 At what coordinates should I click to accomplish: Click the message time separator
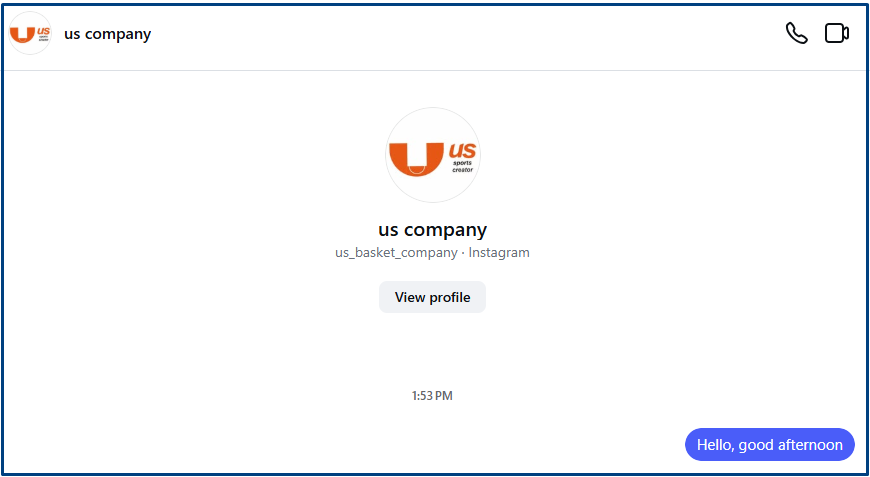point(432,396)
